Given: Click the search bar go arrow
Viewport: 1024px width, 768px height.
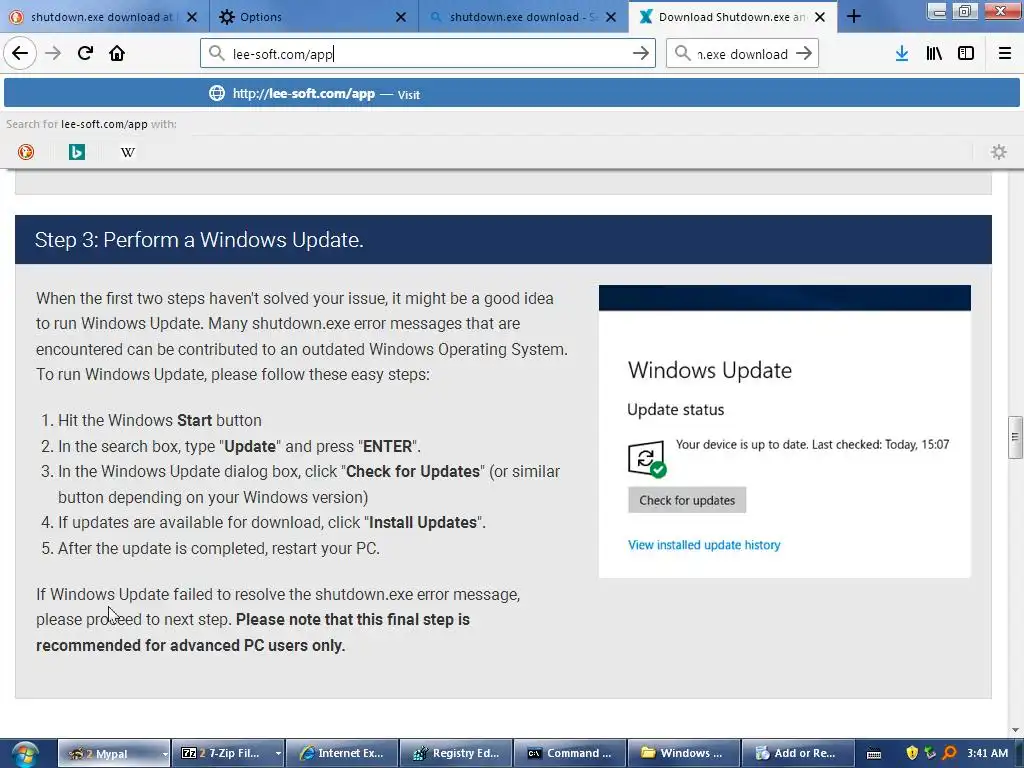Looking at the screenshot, I should coord(804,54).
